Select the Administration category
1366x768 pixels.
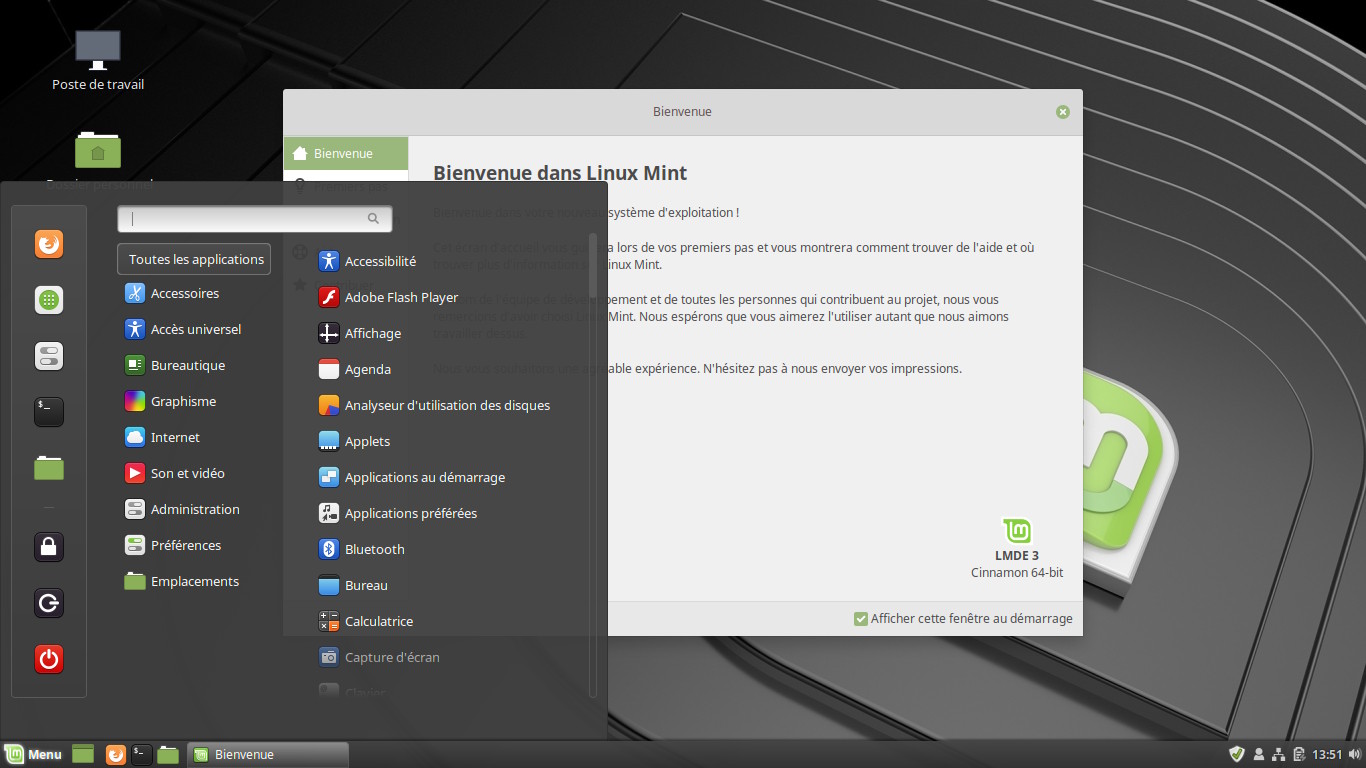pyautogui.click(x=194, y=509)
